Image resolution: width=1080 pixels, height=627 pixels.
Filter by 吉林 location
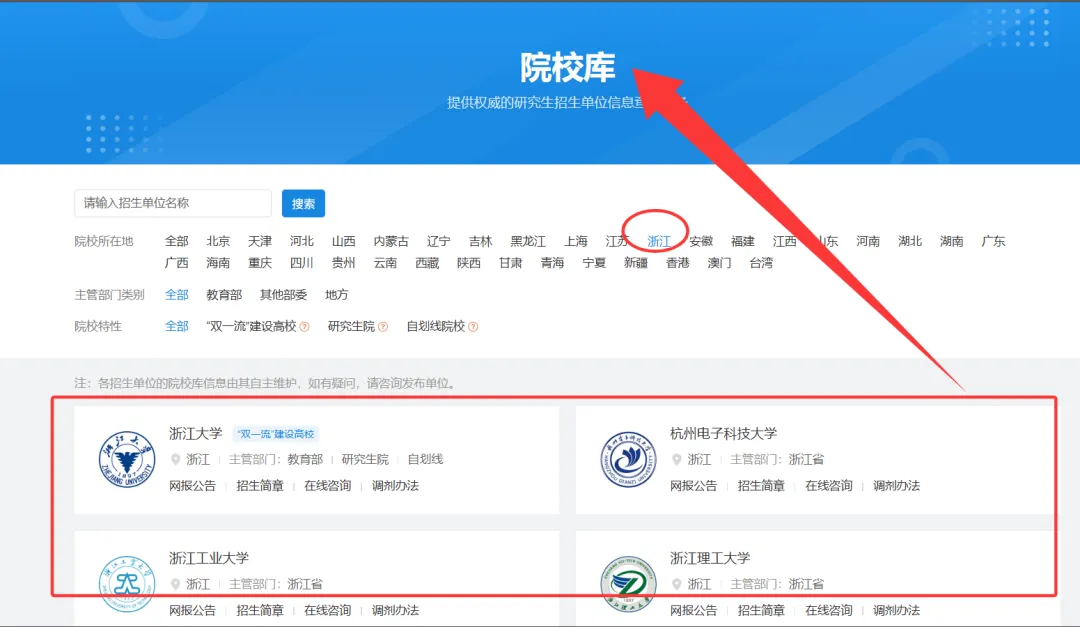481,241
